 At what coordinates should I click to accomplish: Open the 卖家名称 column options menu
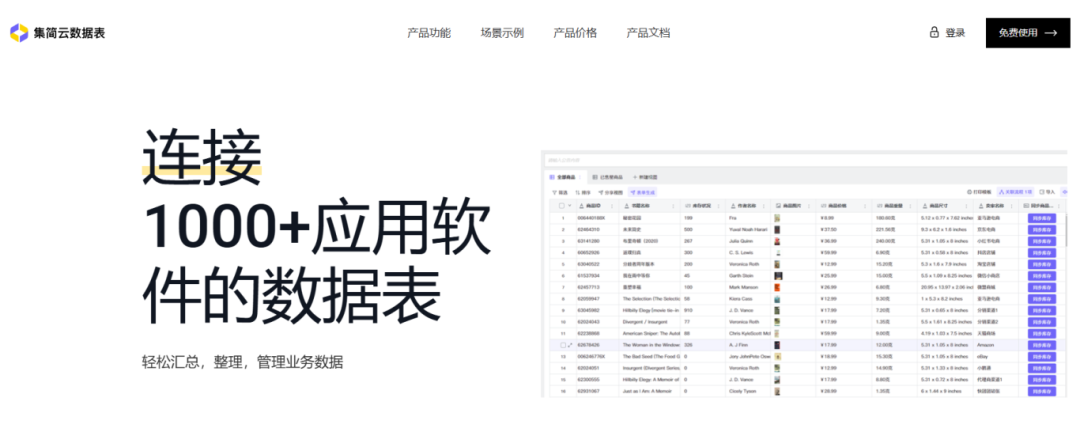pos(1010,206)
